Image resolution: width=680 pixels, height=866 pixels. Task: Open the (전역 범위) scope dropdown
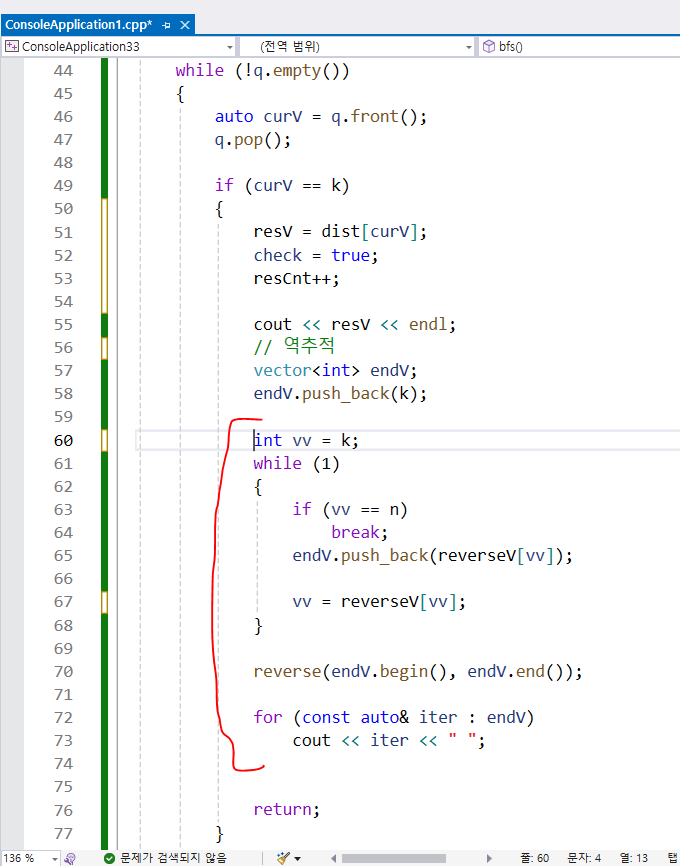tap(357, 46)
